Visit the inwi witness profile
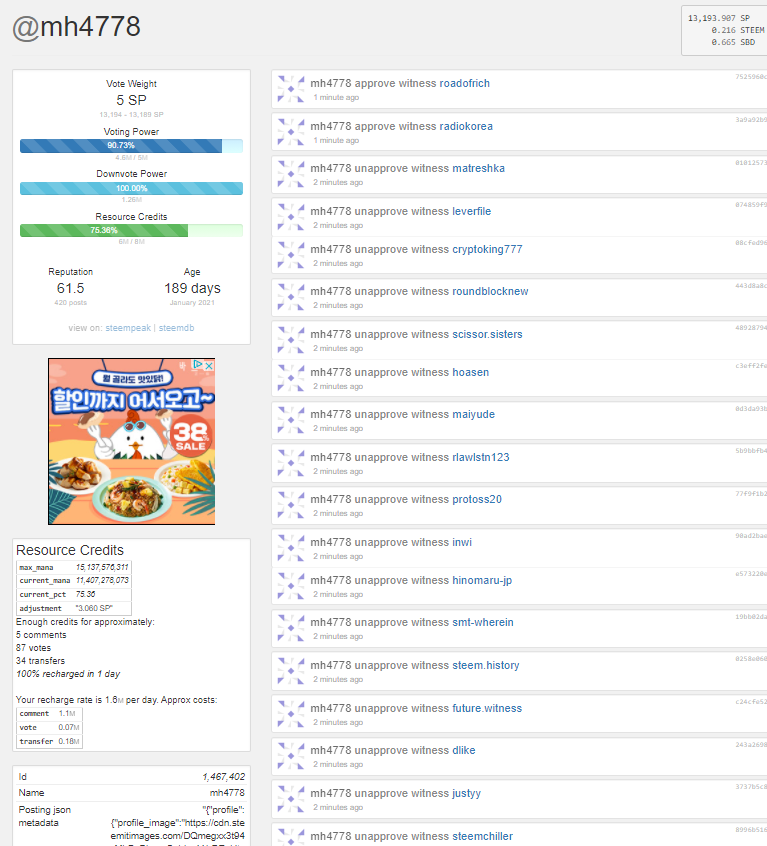 [x=462, y=542]
